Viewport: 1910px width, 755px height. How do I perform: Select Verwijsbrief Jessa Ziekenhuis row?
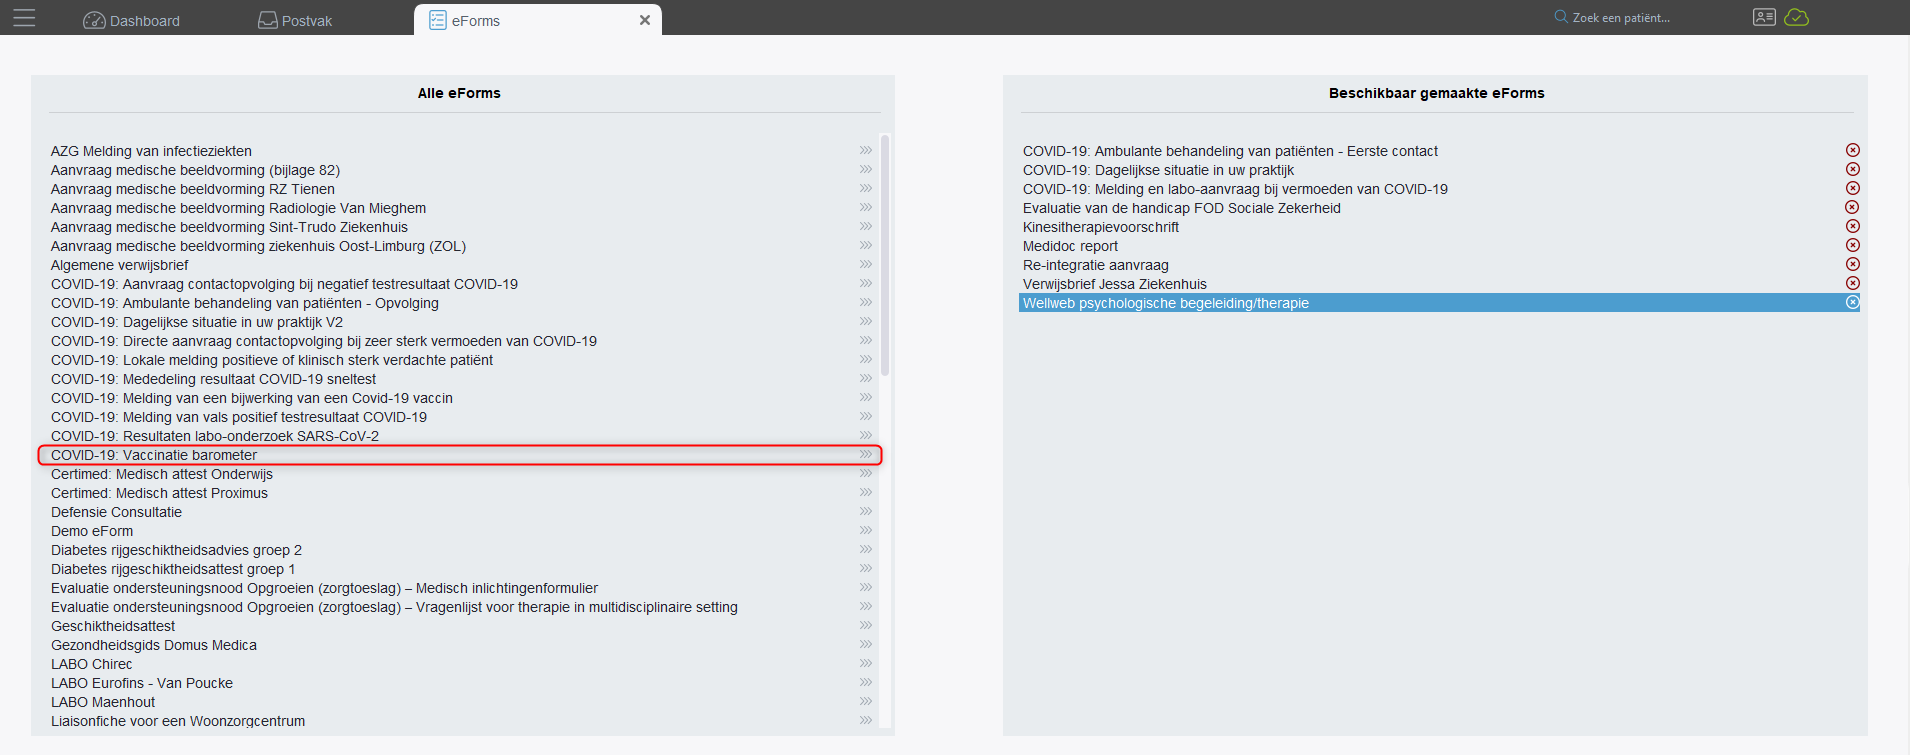point(1439,284)
